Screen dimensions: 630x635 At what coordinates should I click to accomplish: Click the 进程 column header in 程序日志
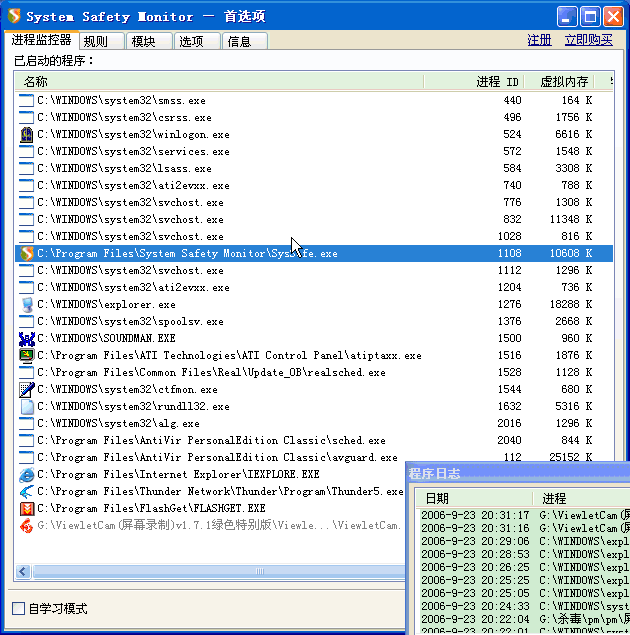pos(581,498)
